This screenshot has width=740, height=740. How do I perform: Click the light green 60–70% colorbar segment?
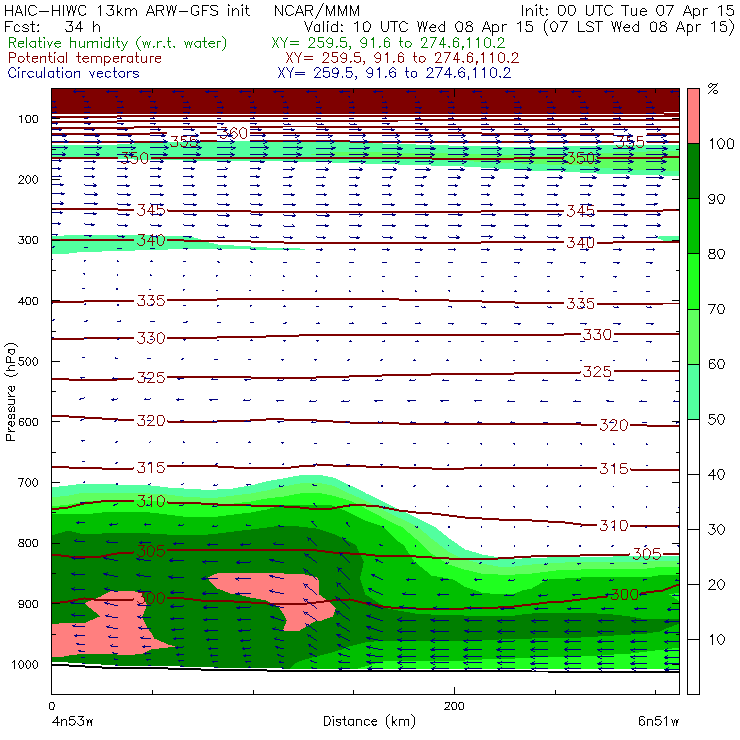pos(693,336)
